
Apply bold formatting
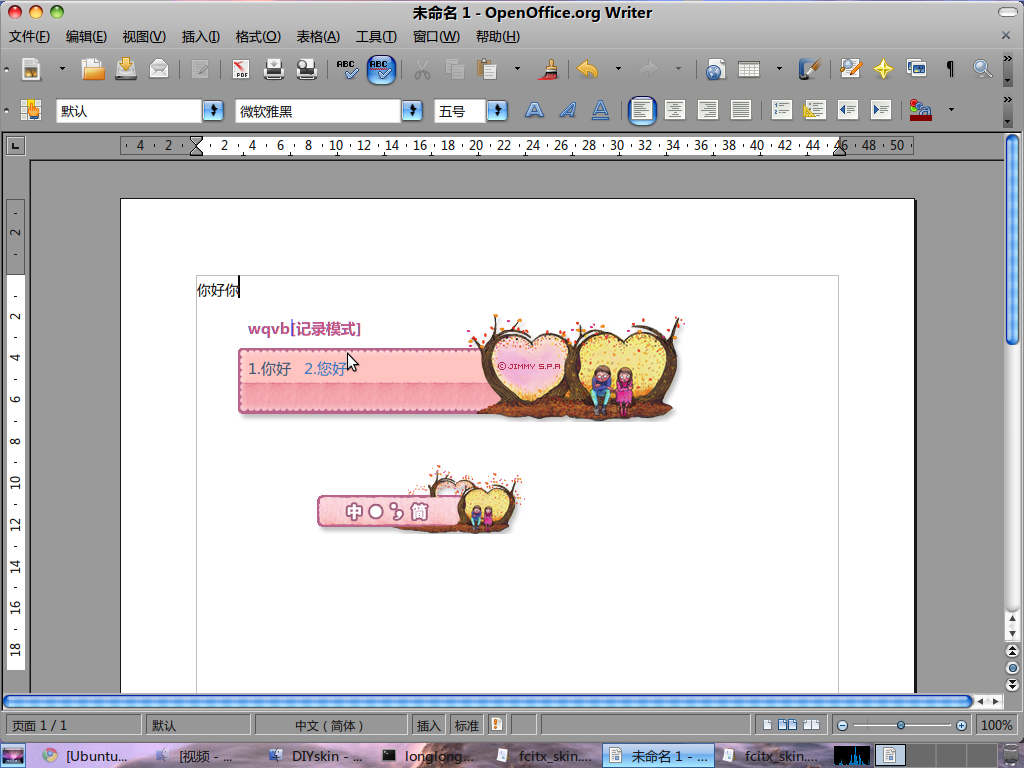click(x=534, y=110)
